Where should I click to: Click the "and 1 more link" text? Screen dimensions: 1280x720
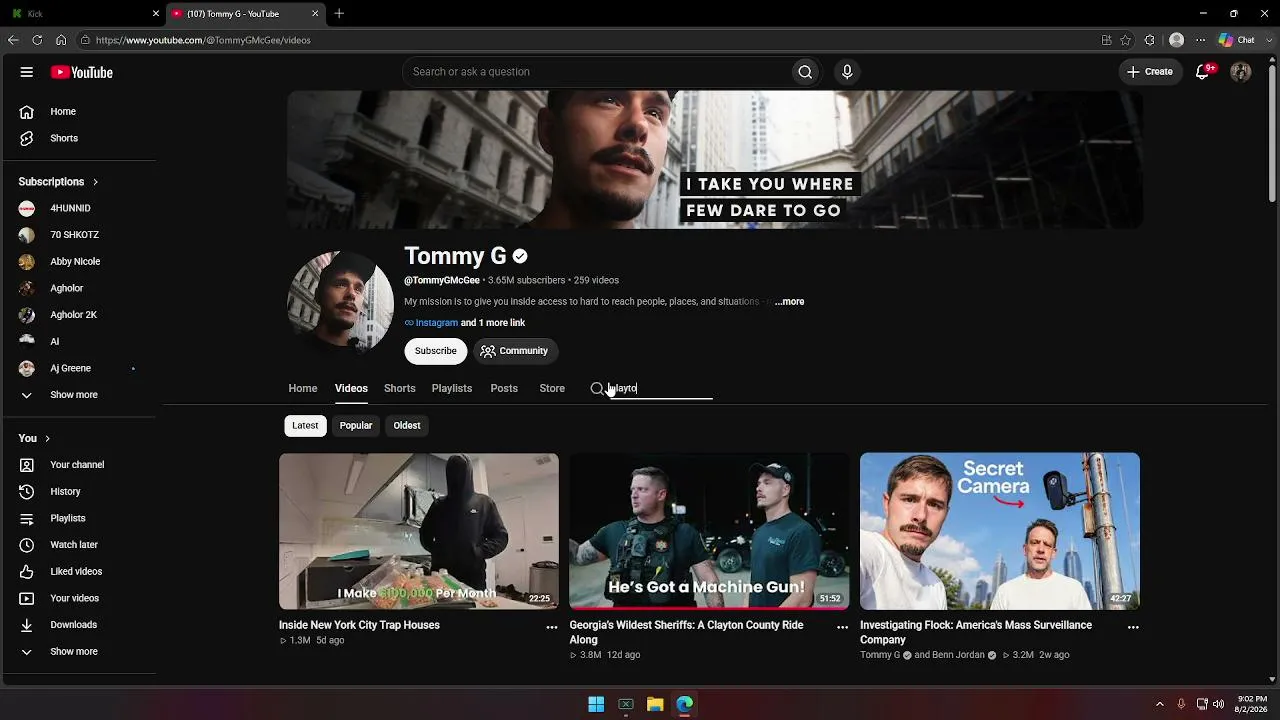tap(493, 323)
